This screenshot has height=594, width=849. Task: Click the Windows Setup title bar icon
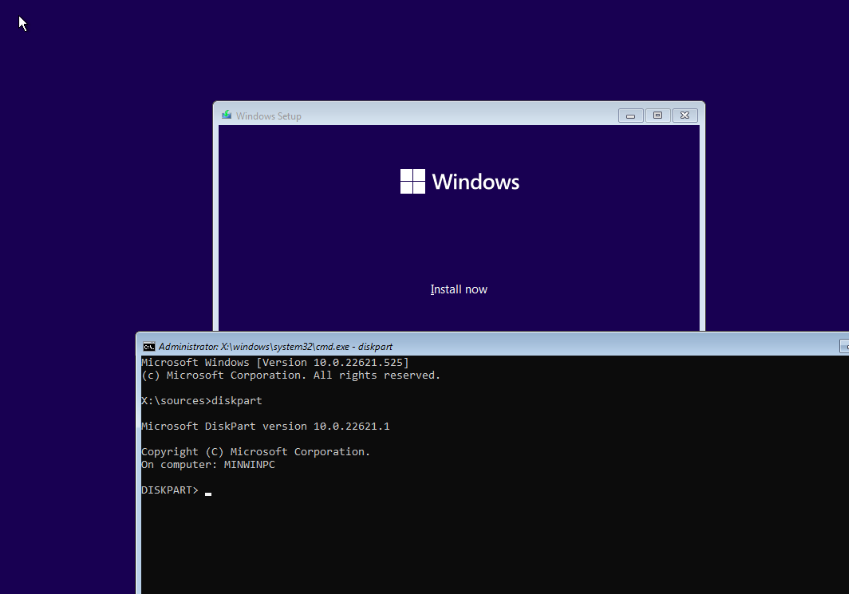coord(226,115)
